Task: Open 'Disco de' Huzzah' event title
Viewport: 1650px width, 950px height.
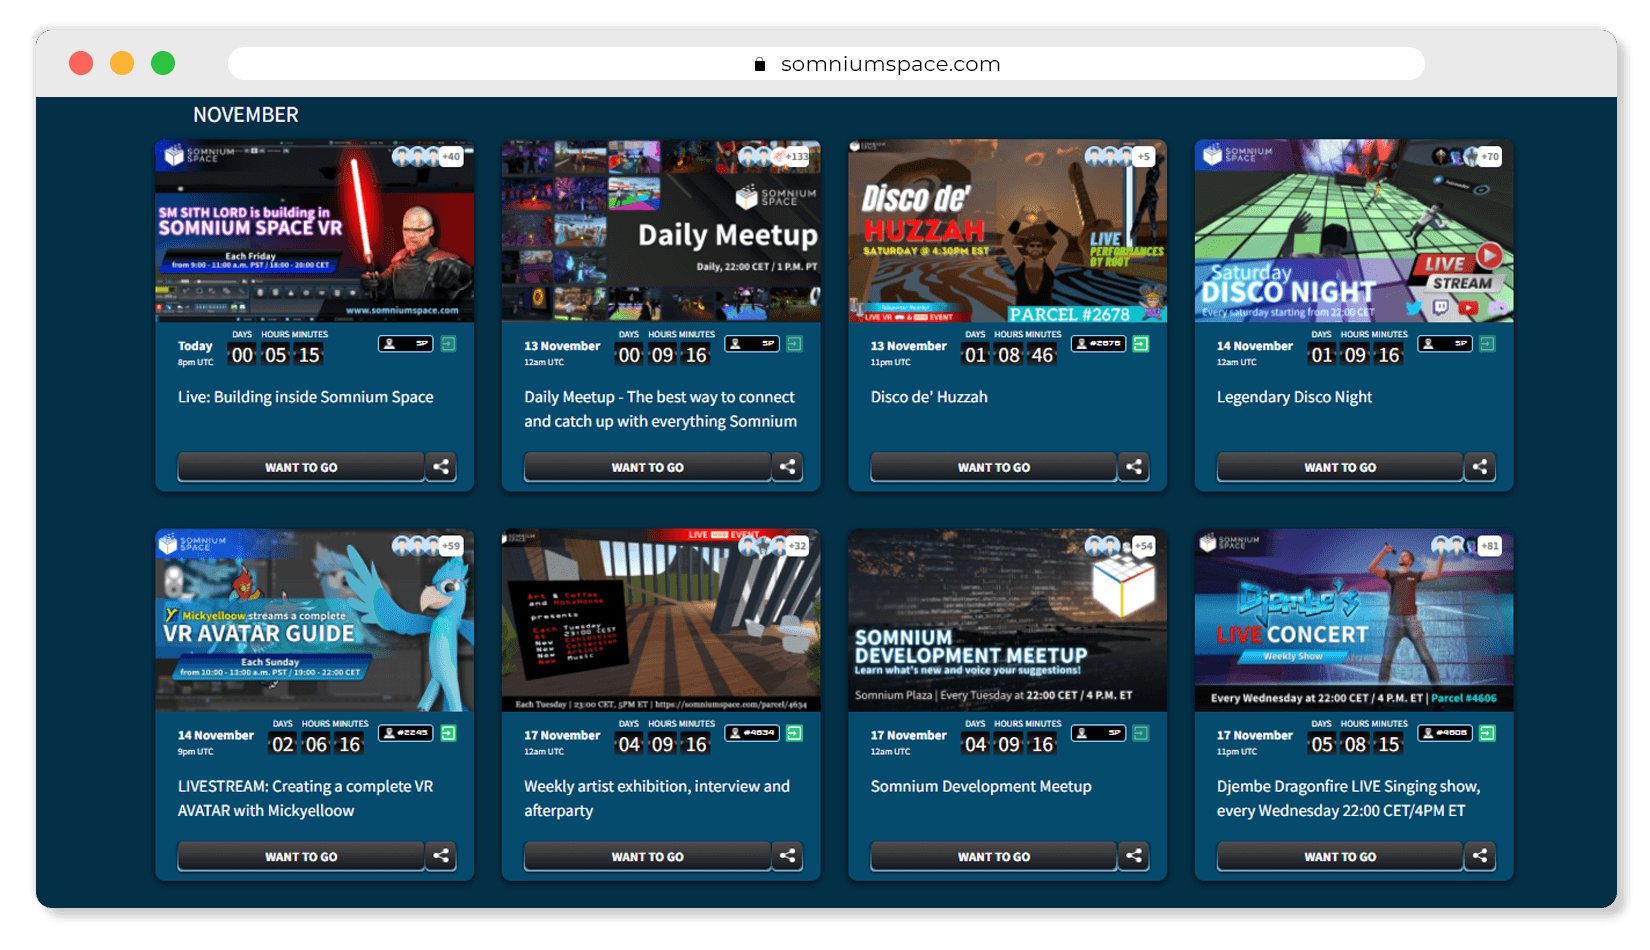Action: [x=929, y=397]
